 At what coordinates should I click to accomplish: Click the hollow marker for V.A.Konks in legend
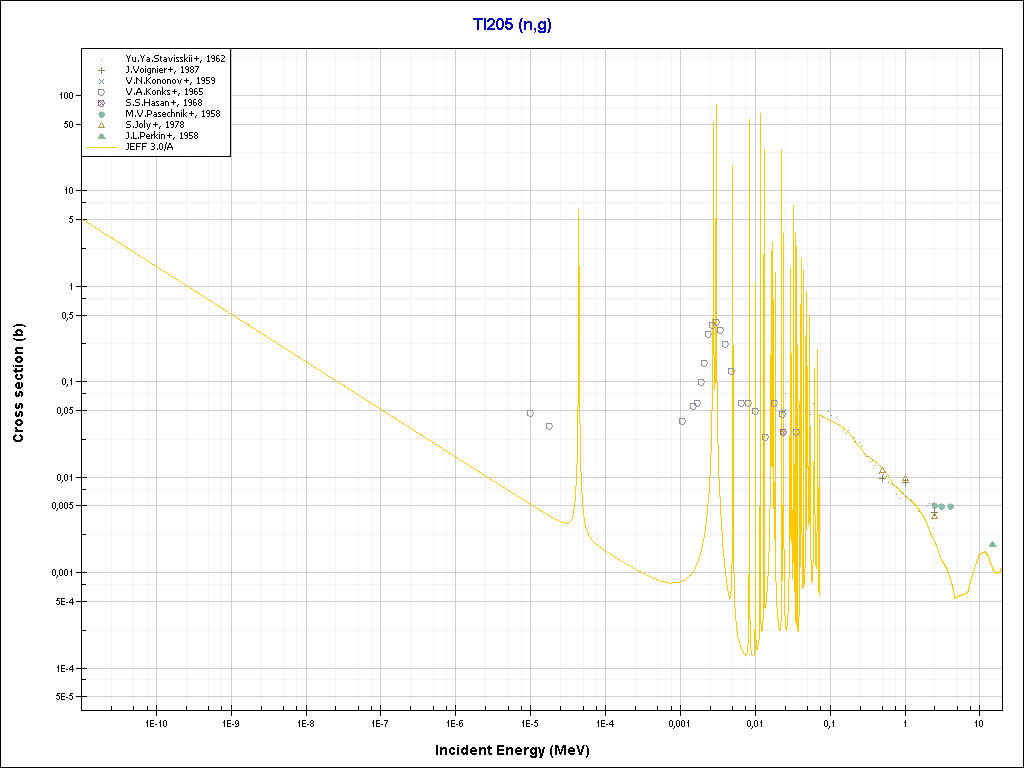[x=102, y=92]
